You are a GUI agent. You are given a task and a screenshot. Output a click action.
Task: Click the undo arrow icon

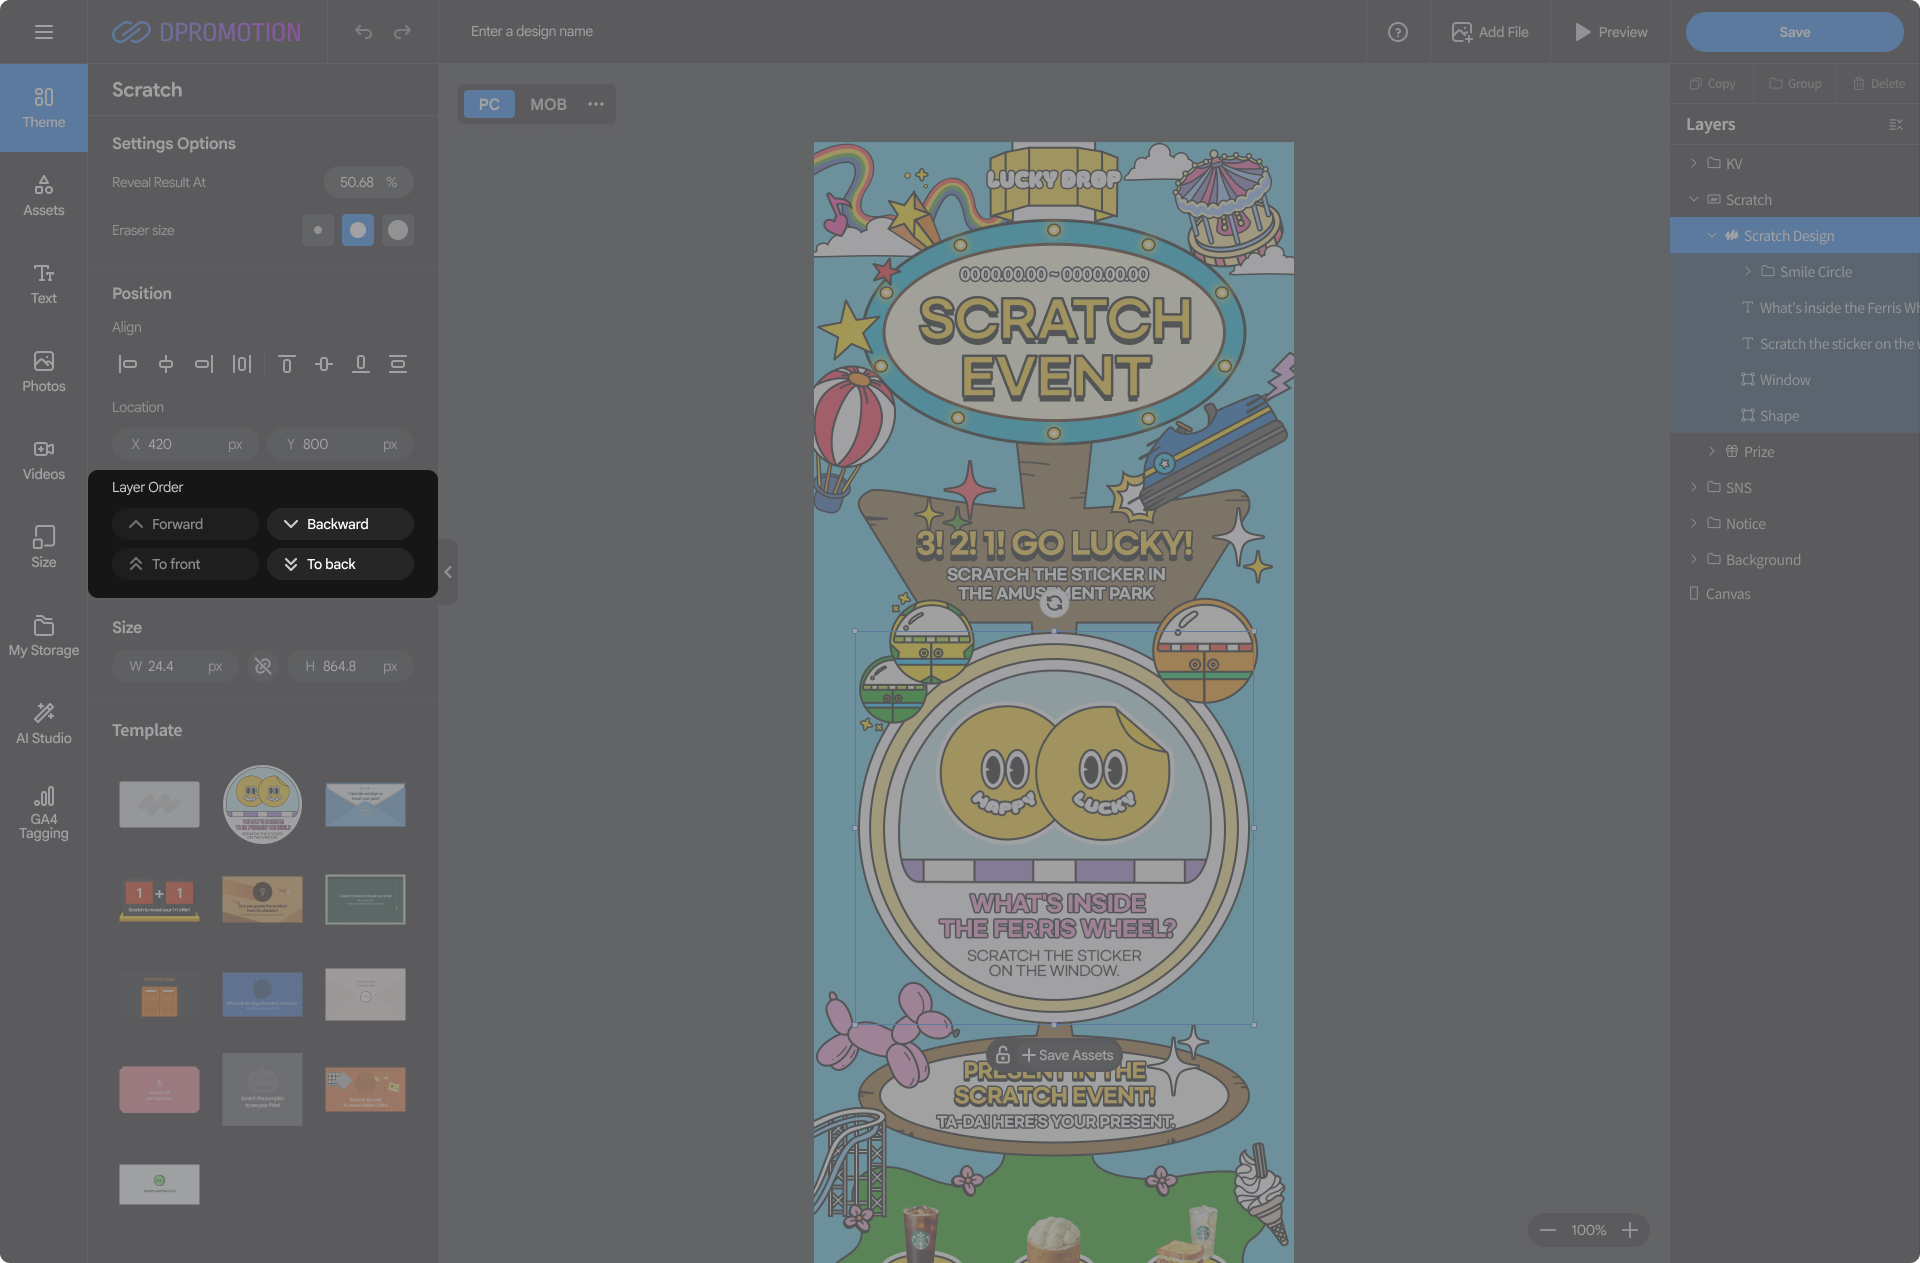click(x=363, y=32)
